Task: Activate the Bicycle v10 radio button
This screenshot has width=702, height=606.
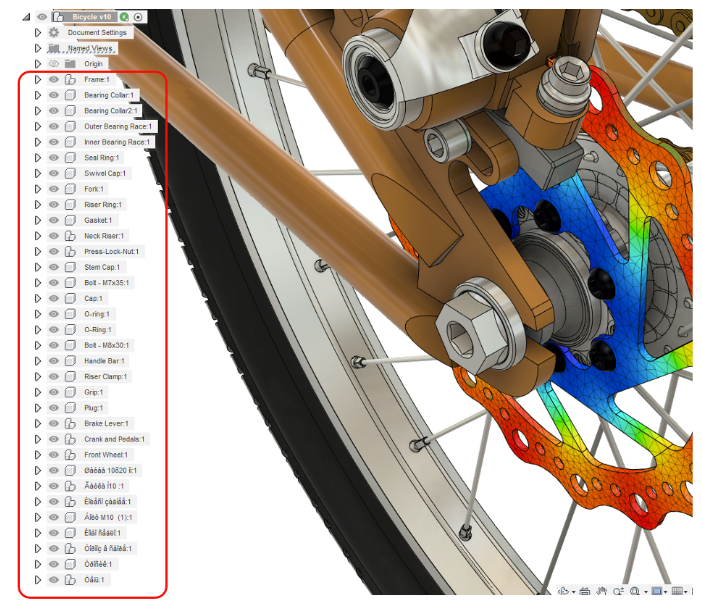Action: point(138,17)
